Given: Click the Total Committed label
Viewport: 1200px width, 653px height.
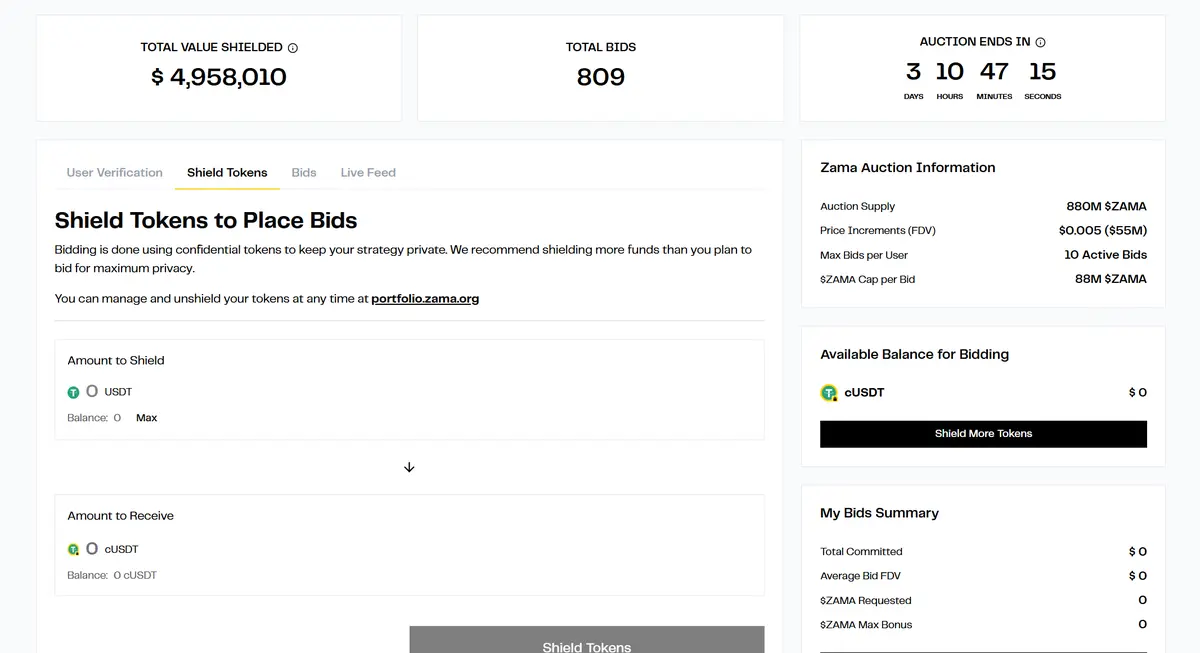Looking at the screenshot, I should (861, 552).
